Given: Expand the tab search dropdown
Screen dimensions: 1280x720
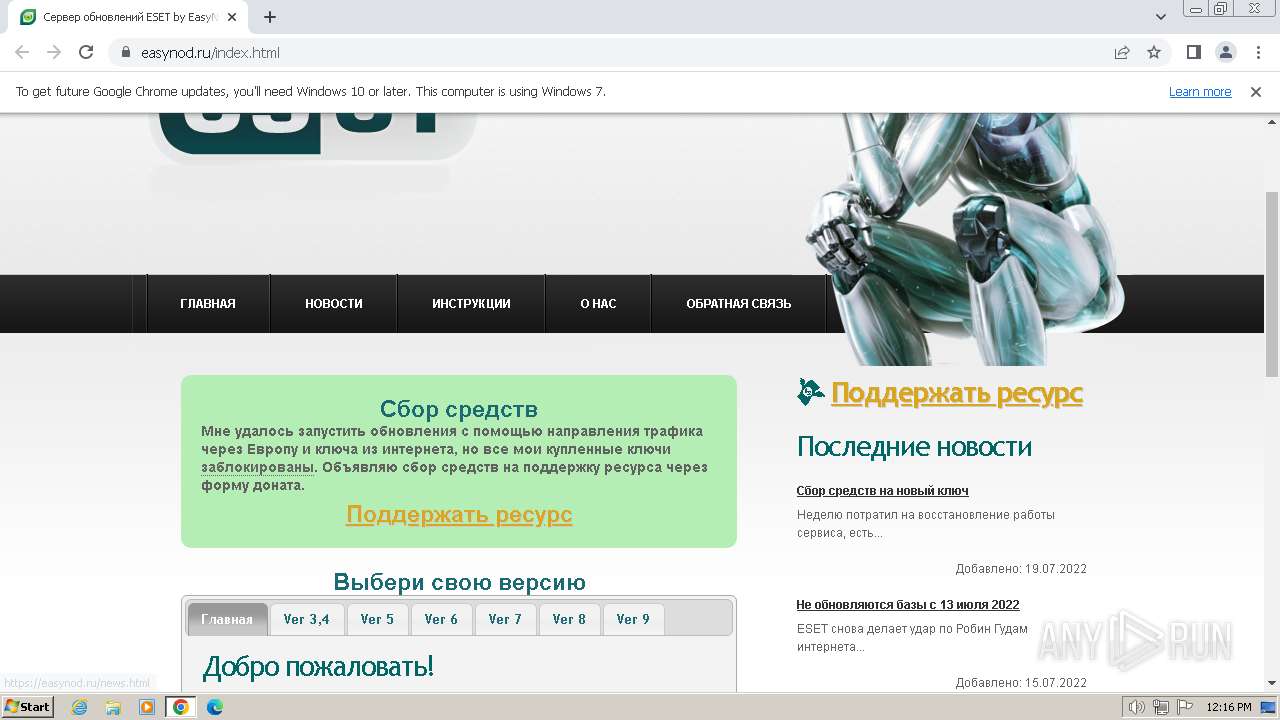Looking at the screenshot, I should point(1161,17).
